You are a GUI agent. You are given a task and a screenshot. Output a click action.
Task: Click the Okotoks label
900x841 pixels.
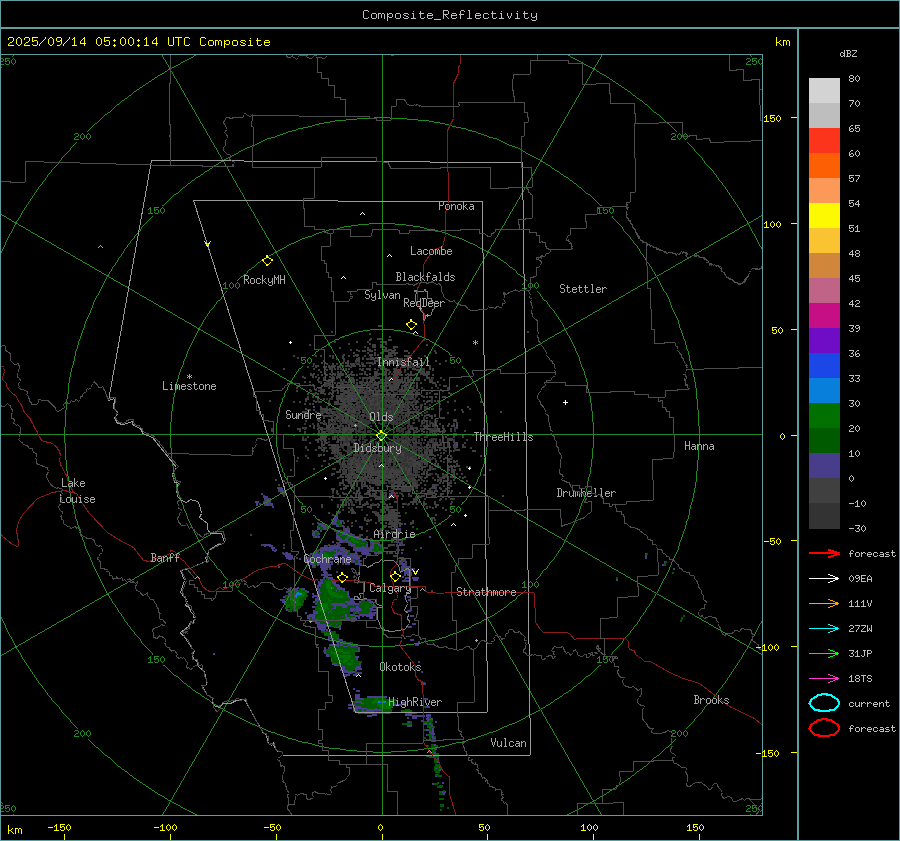tap(400, 666)
